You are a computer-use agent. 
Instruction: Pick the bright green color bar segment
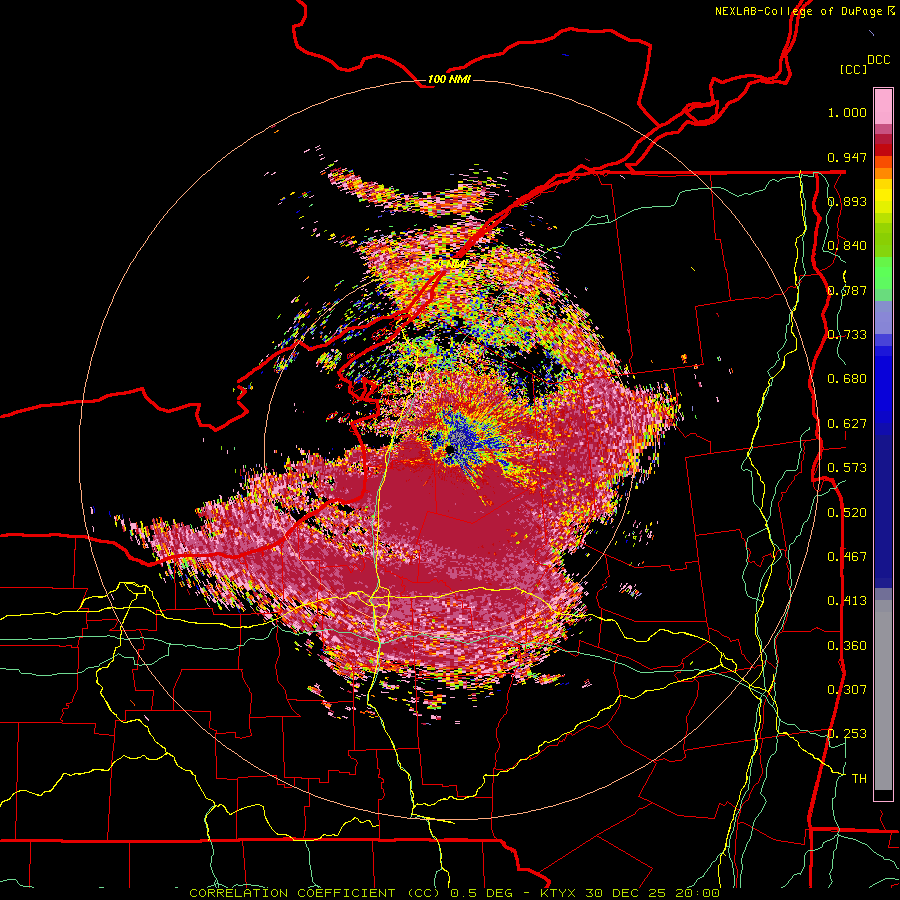coord(883,273)
